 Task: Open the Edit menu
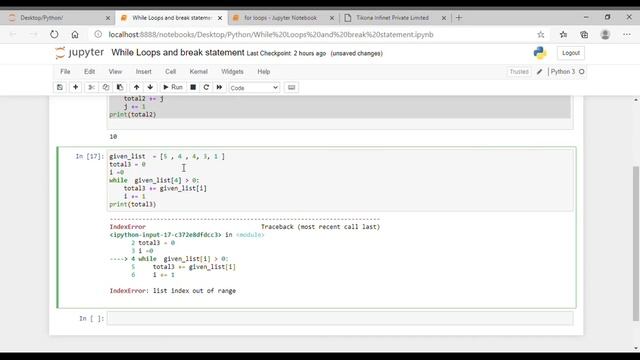pyautogui.click(x=89, y=71)
